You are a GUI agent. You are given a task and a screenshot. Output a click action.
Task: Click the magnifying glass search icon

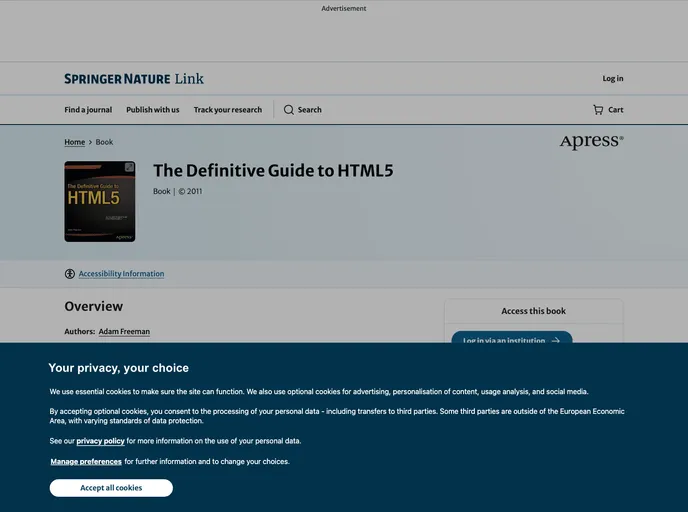click(289, 110)
